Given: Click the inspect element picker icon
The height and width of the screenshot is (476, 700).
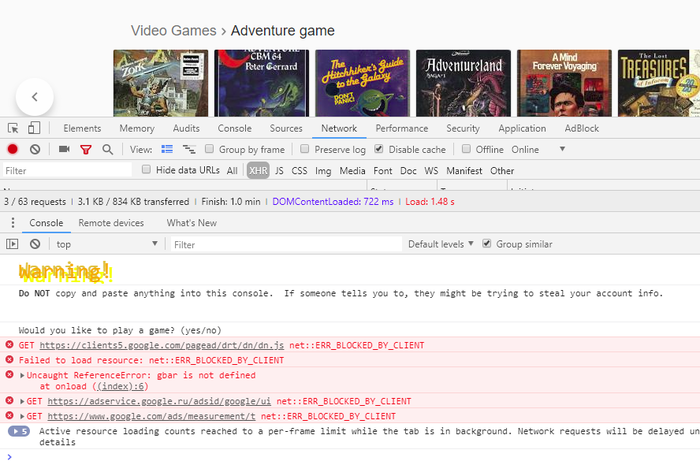Looking at the screenshot, I should 13,128.
